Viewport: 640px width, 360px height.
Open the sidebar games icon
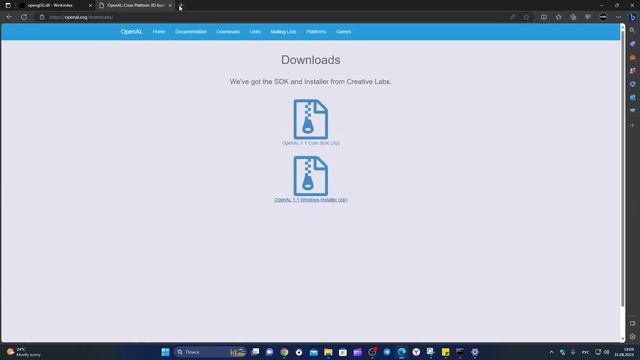click(632, 71)
